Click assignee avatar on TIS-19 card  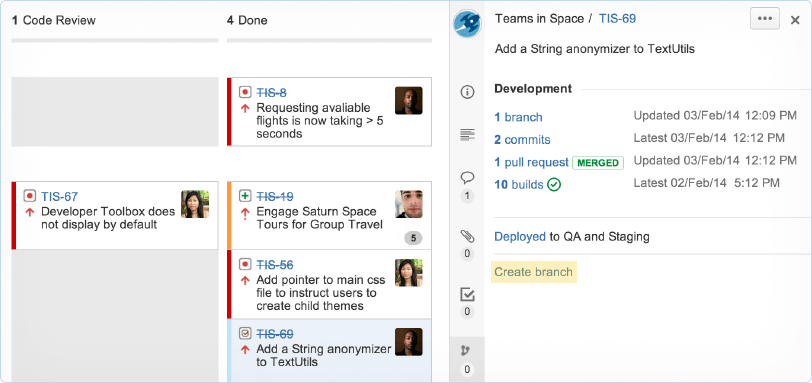[409, 204]
